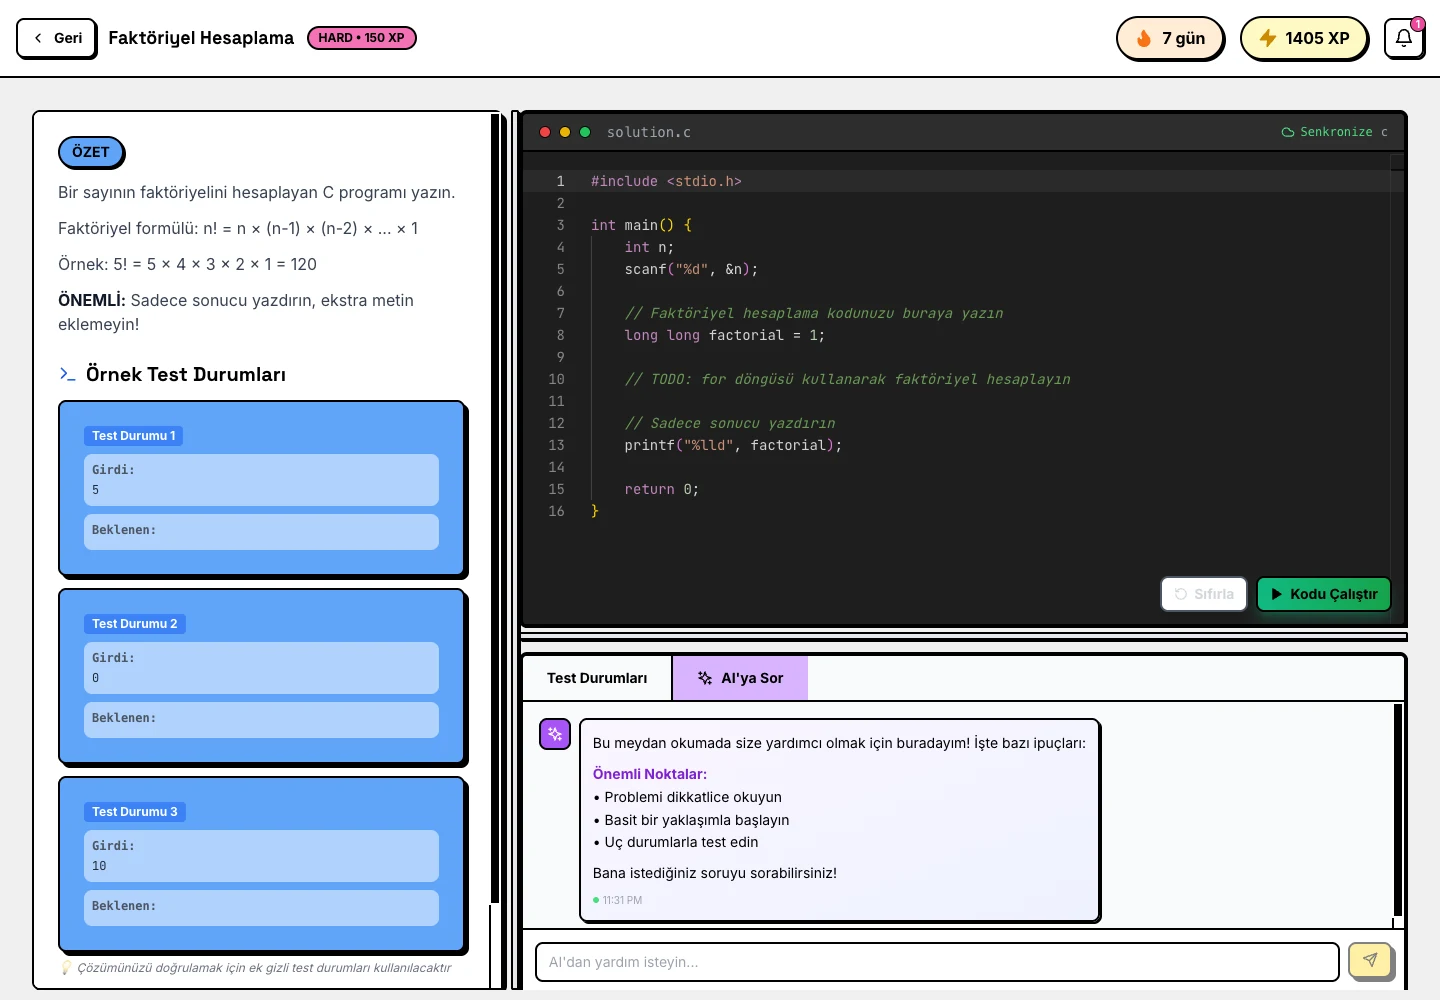The width and height of the screenshot is (1440, 1000).
Task: Click the TODO for döngüsü comment line
Action: click(847, 379)
